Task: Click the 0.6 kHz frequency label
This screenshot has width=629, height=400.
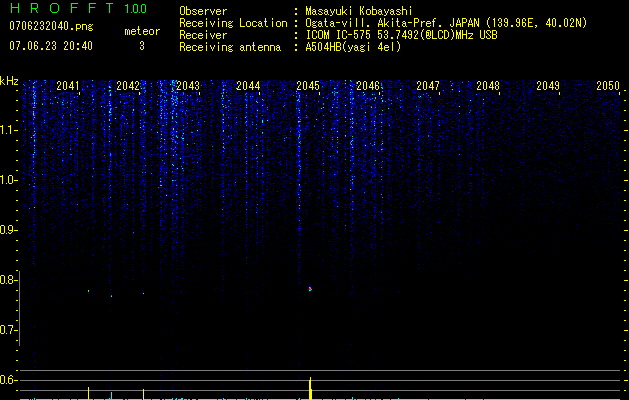Action: [x=7, y=380]
